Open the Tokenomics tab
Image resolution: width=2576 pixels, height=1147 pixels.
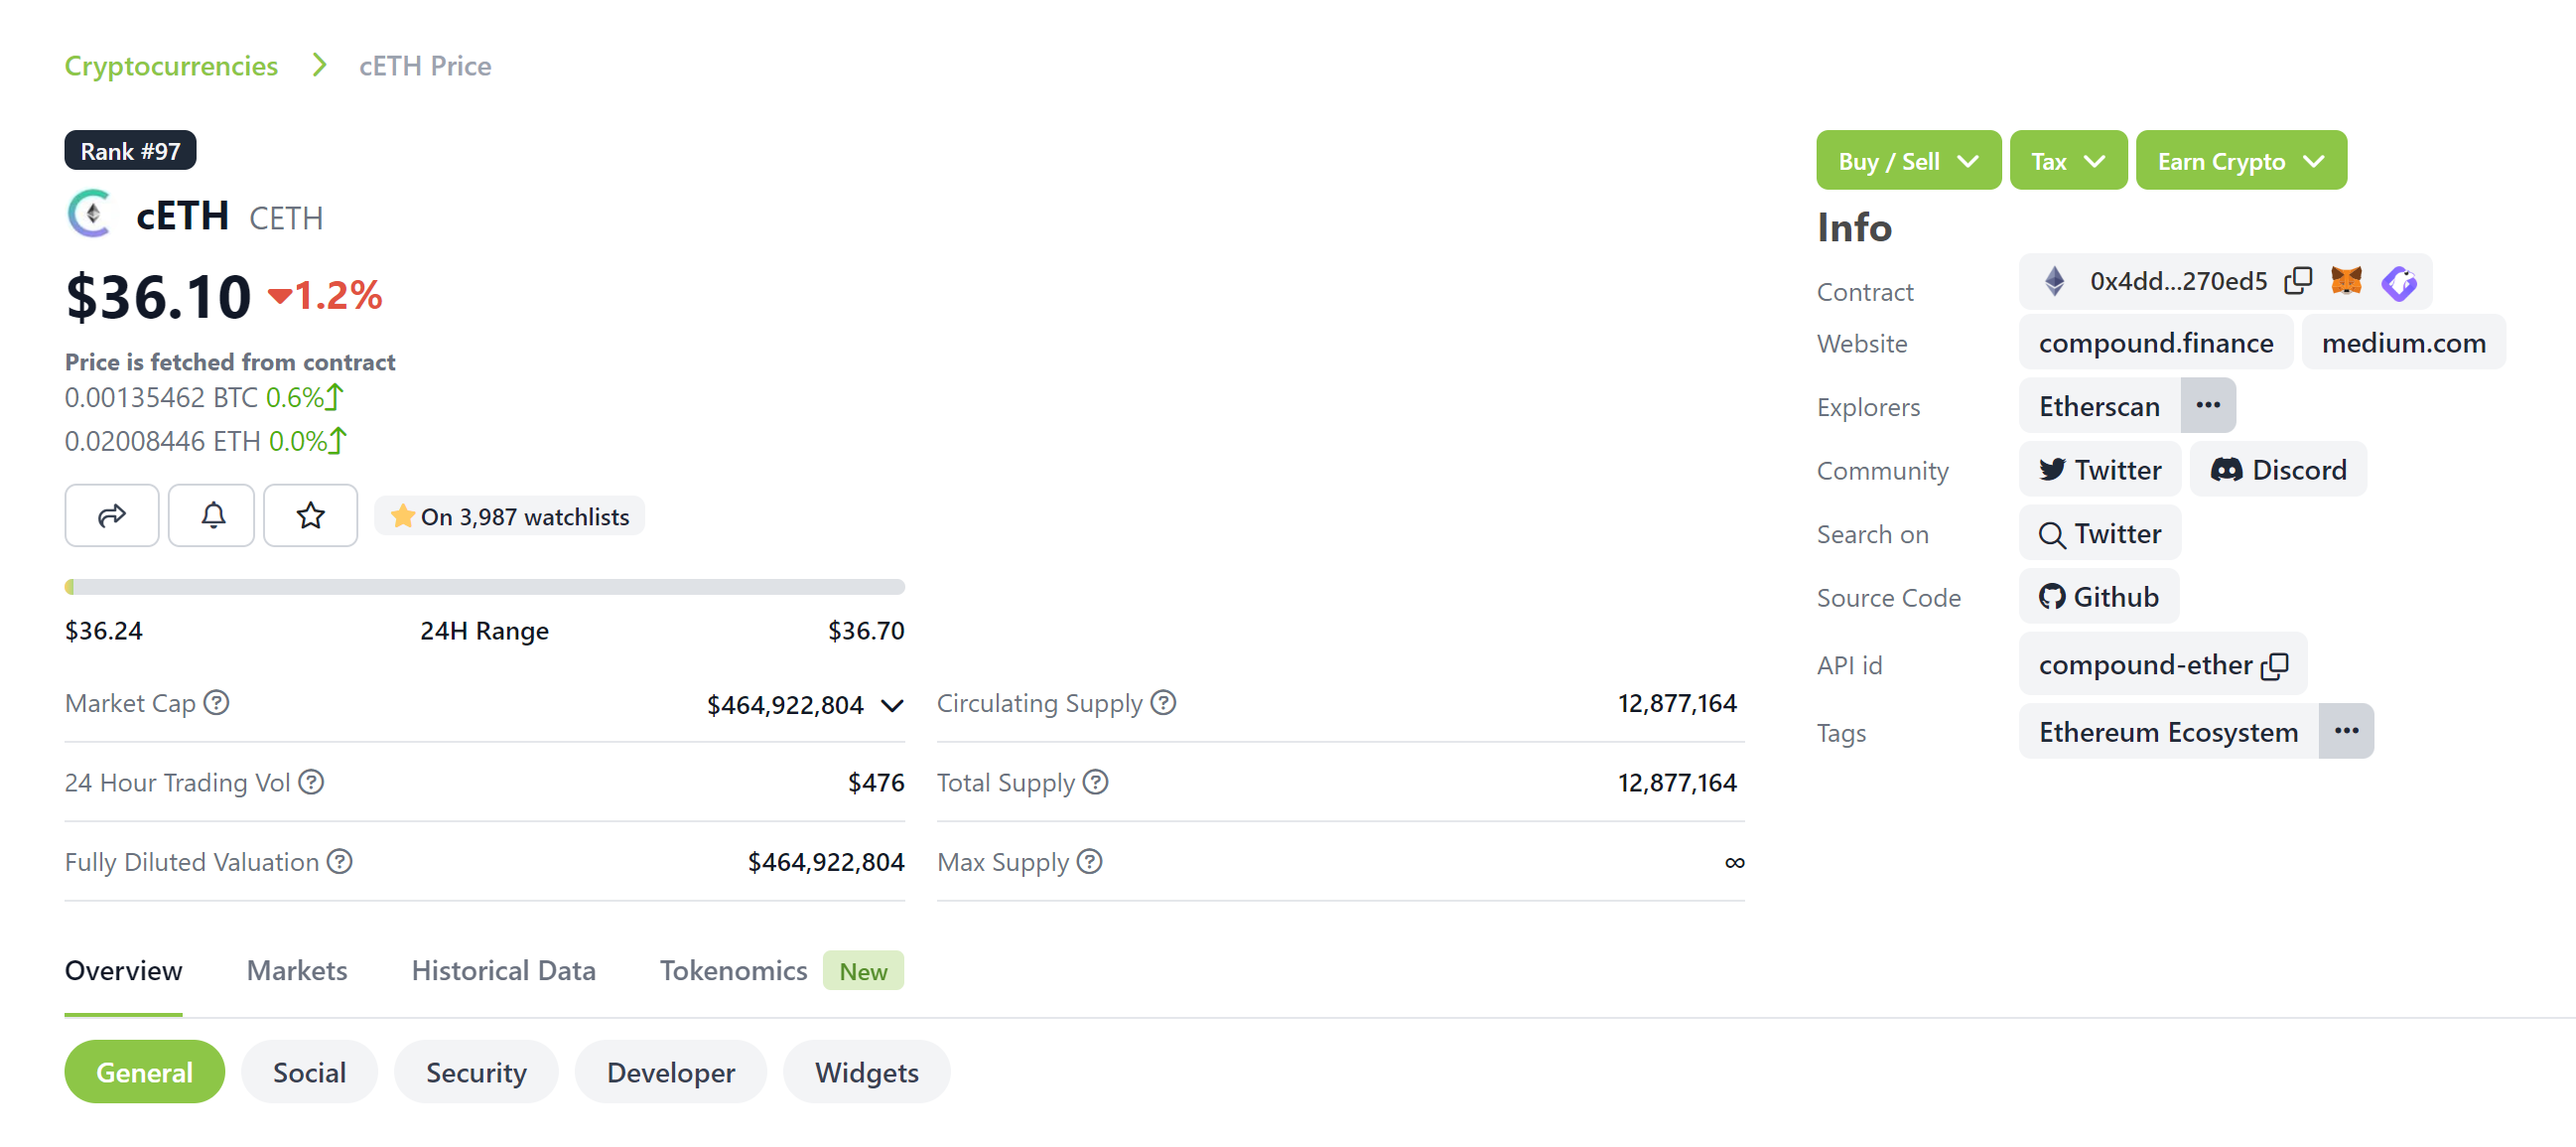click(x=733, y=970)
